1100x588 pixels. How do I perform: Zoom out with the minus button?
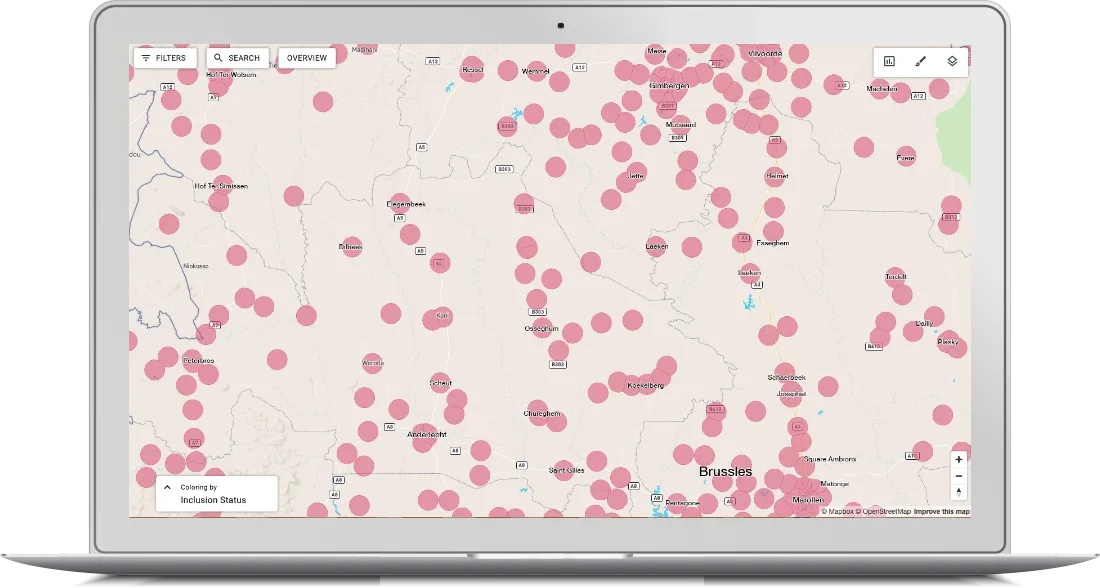click(x=959, y=476)
